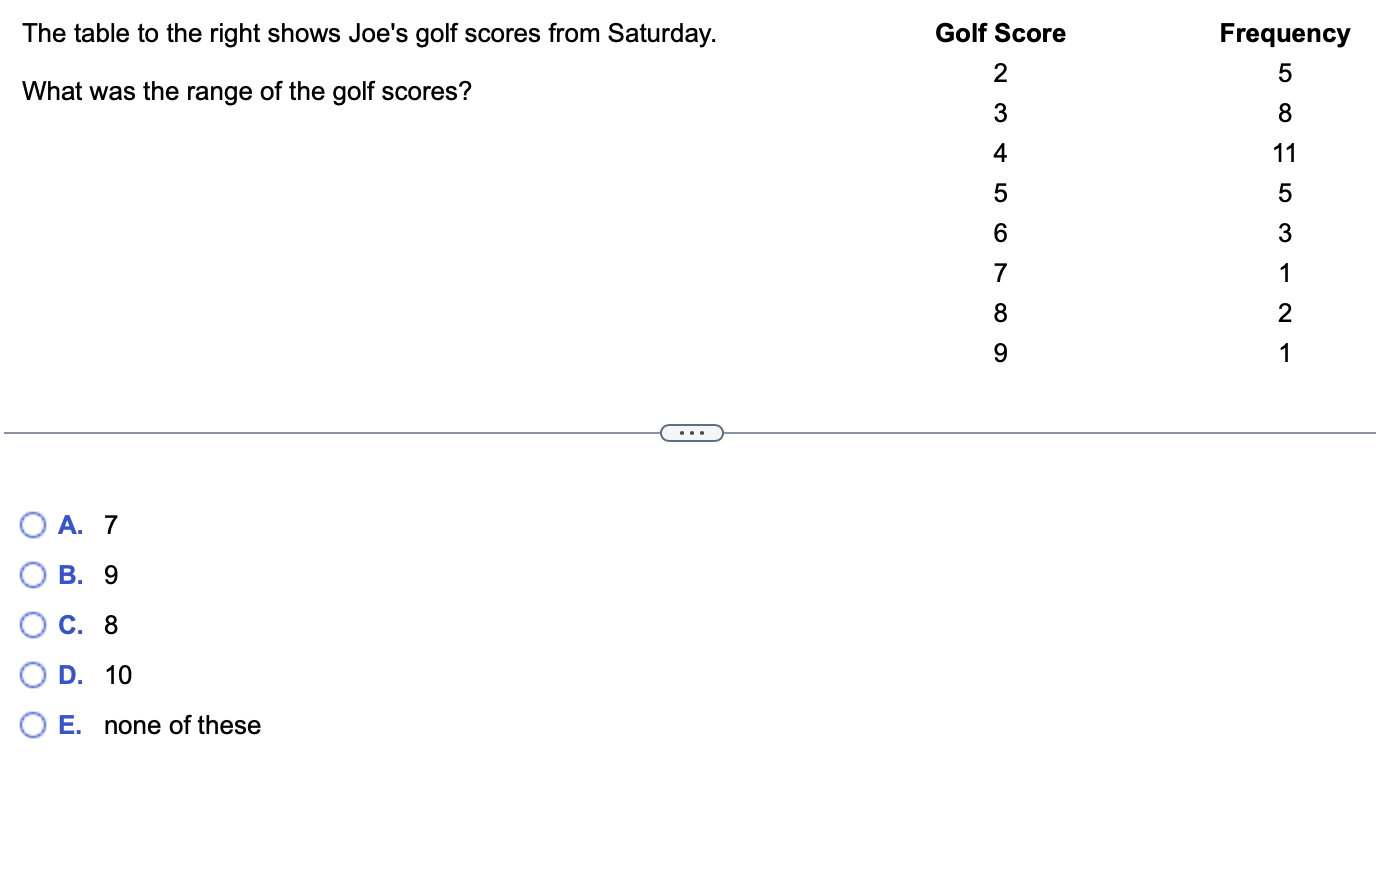The image size is (1376, 892).
Task: Click the range of golf scores question
Action: click(247, 91)
